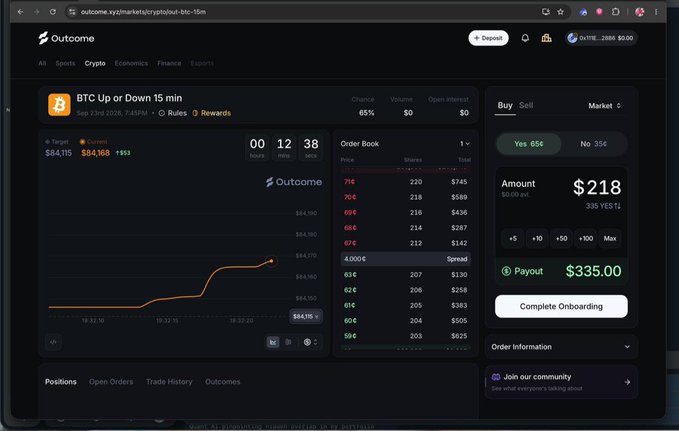The height and width of the screenshot is (431, 679).
Task: Open the Market order type dropdown
Action: pos(605,106)
